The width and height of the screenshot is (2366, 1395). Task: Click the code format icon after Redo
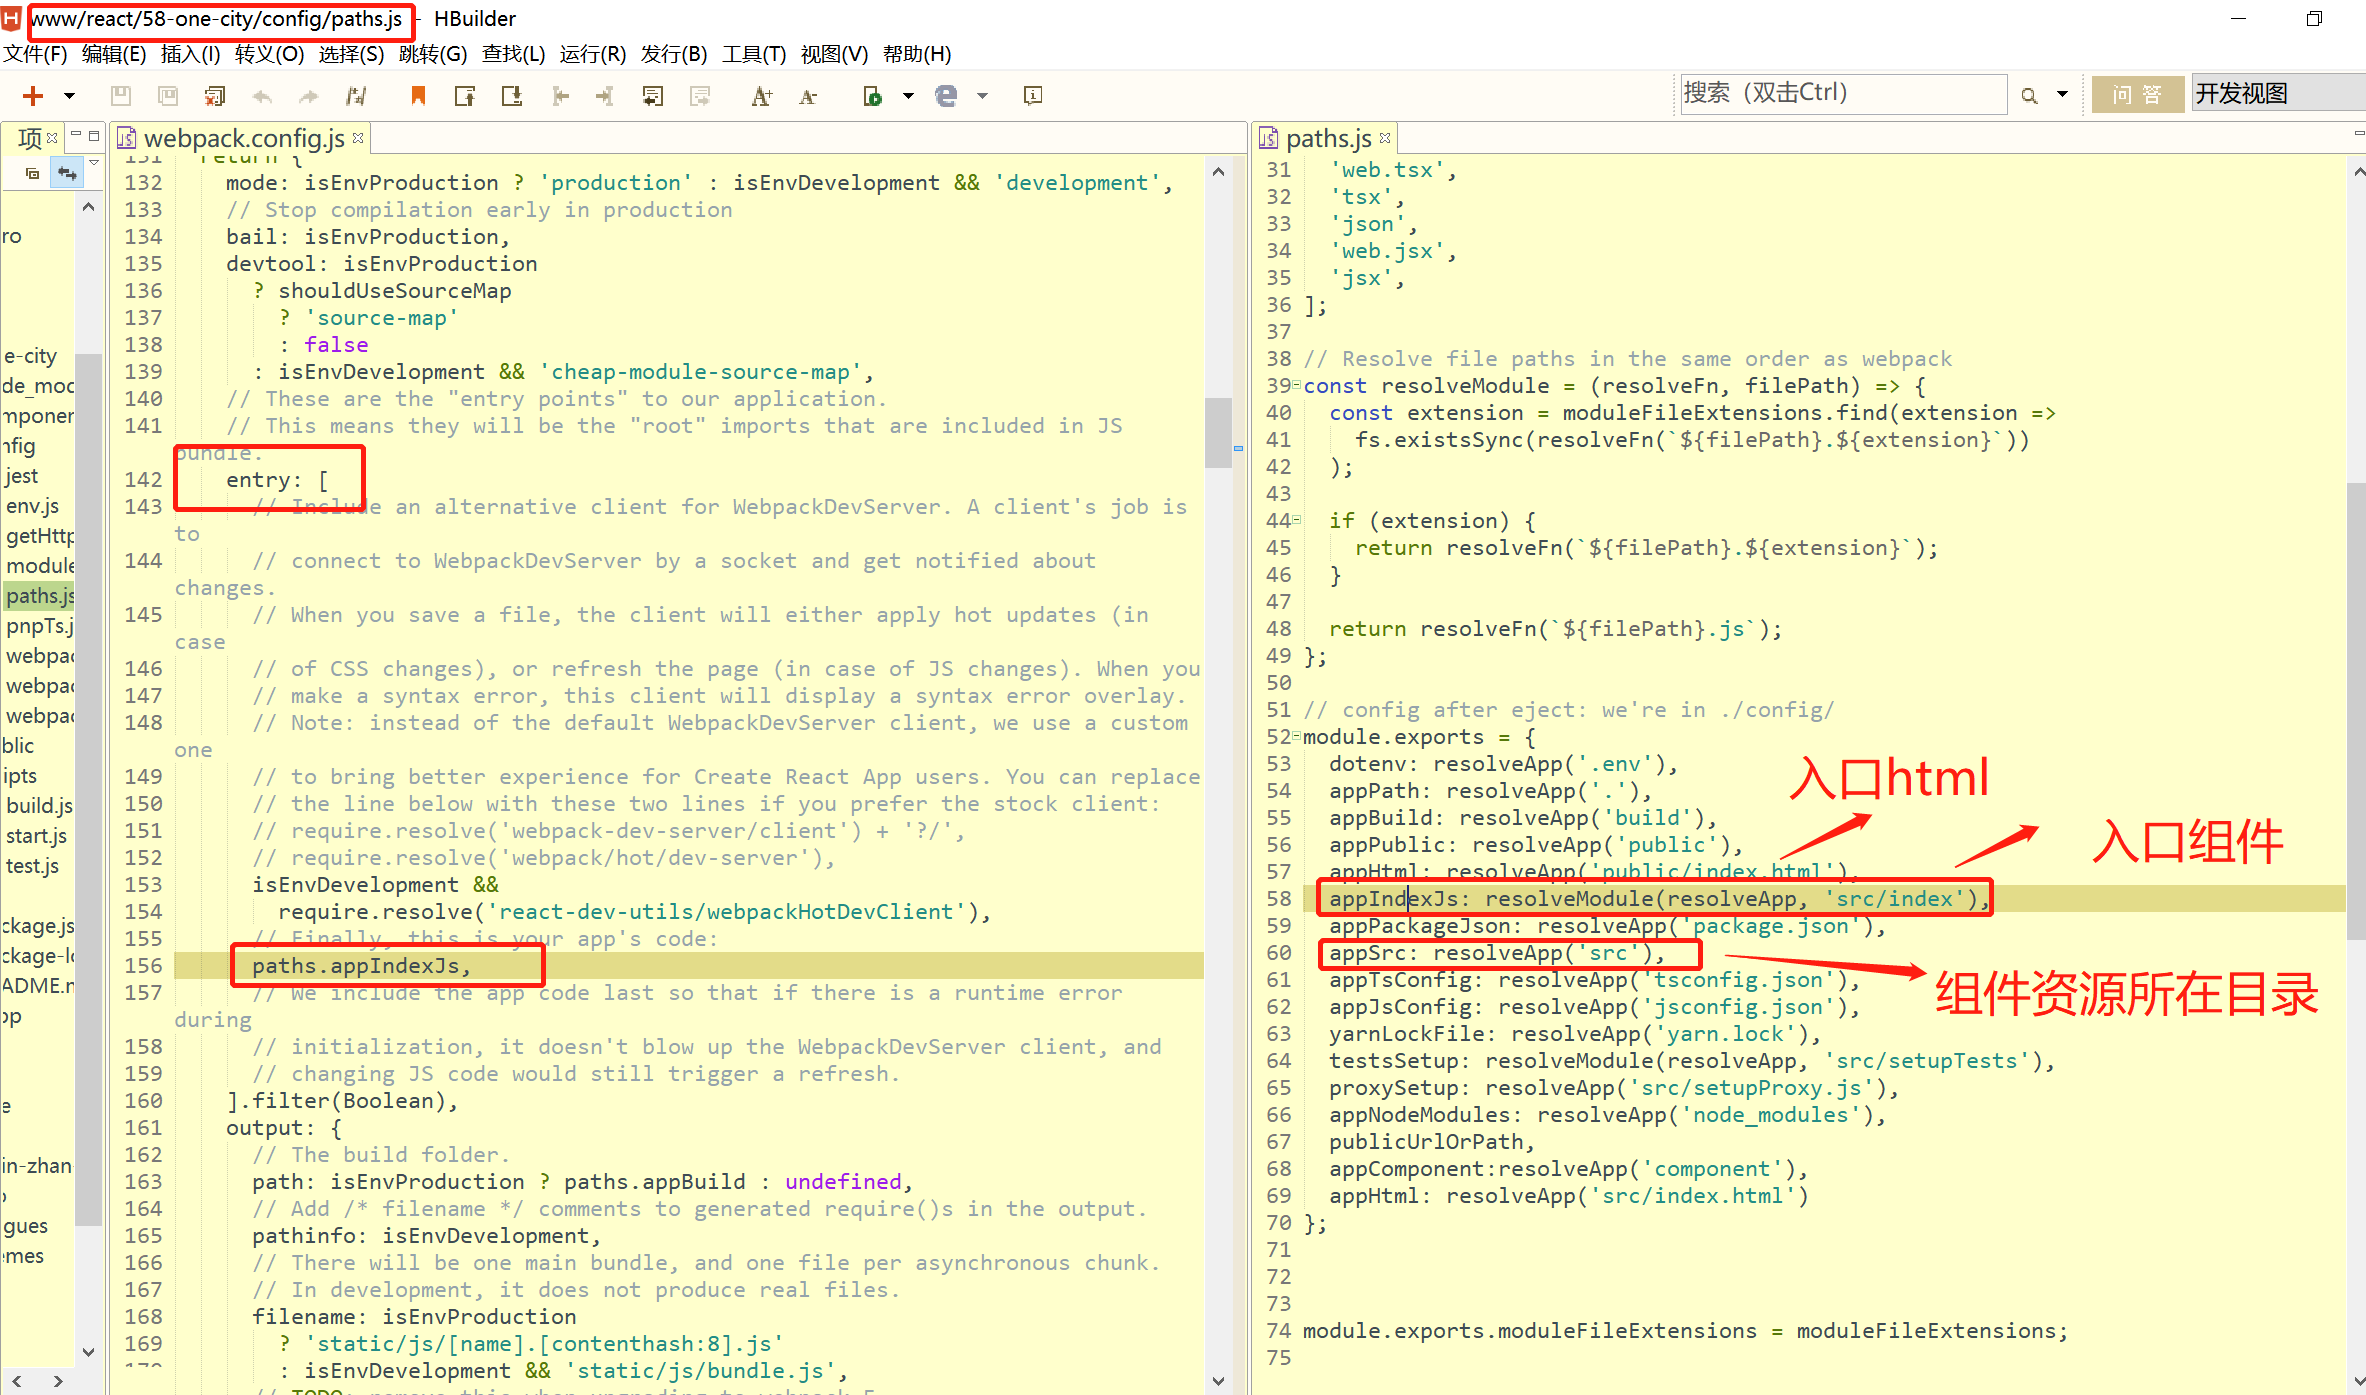356,96
